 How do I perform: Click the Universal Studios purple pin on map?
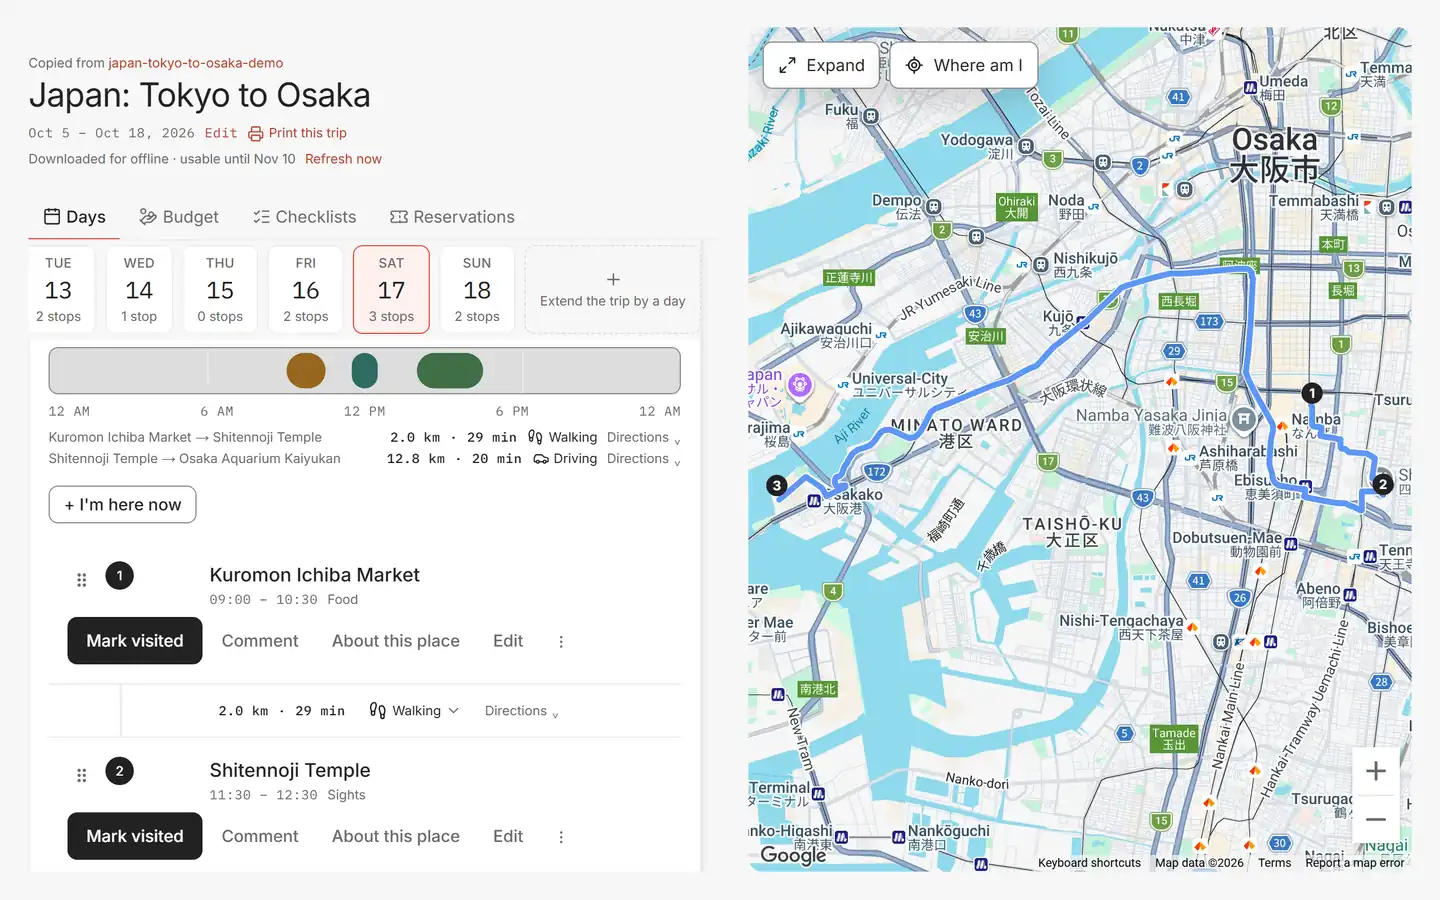799,384
